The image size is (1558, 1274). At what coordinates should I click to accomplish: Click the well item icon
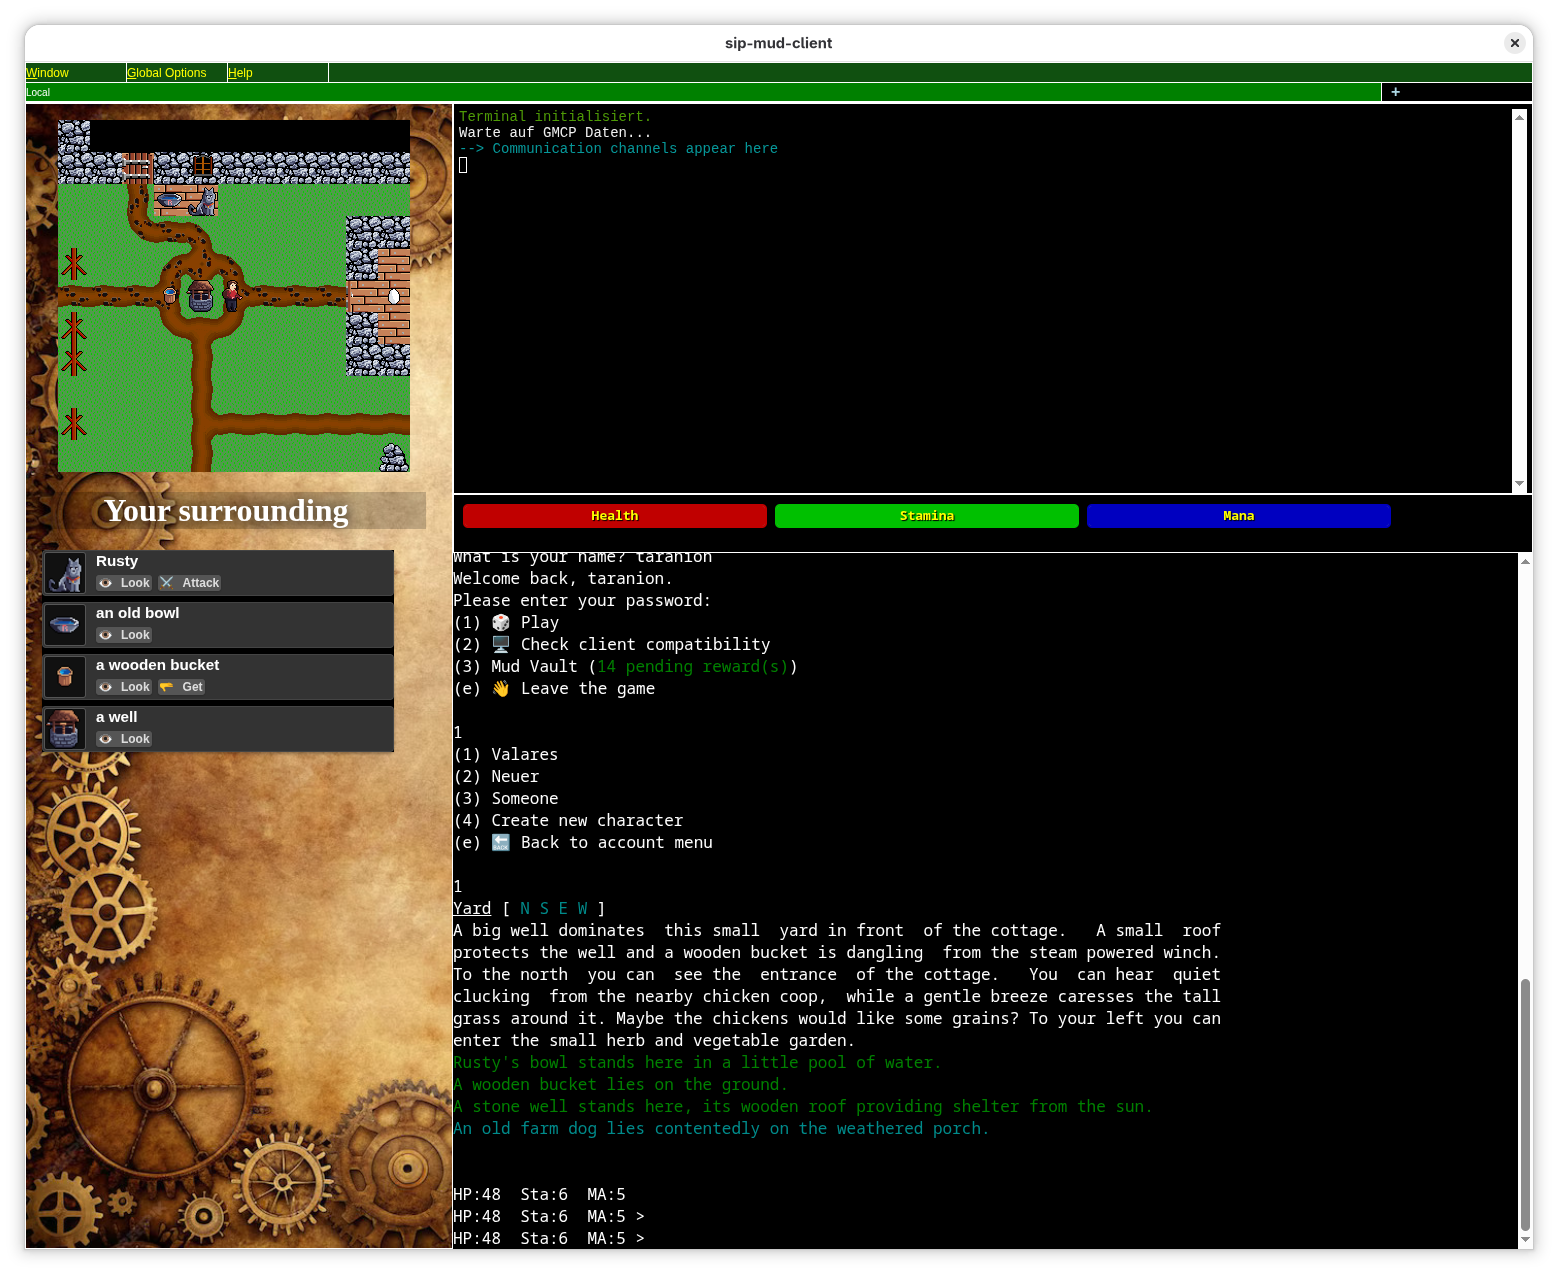[x=65, y=729]
